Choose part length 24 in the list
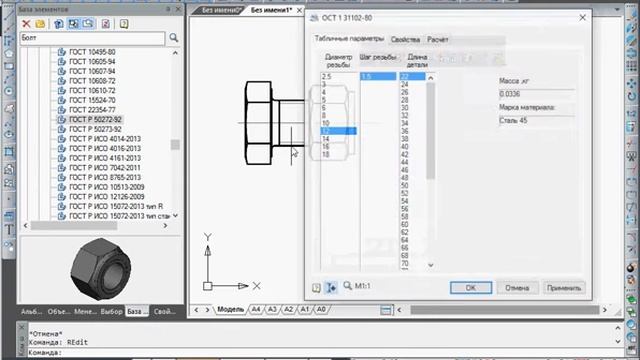640x360 pixels. click(412, 84)
